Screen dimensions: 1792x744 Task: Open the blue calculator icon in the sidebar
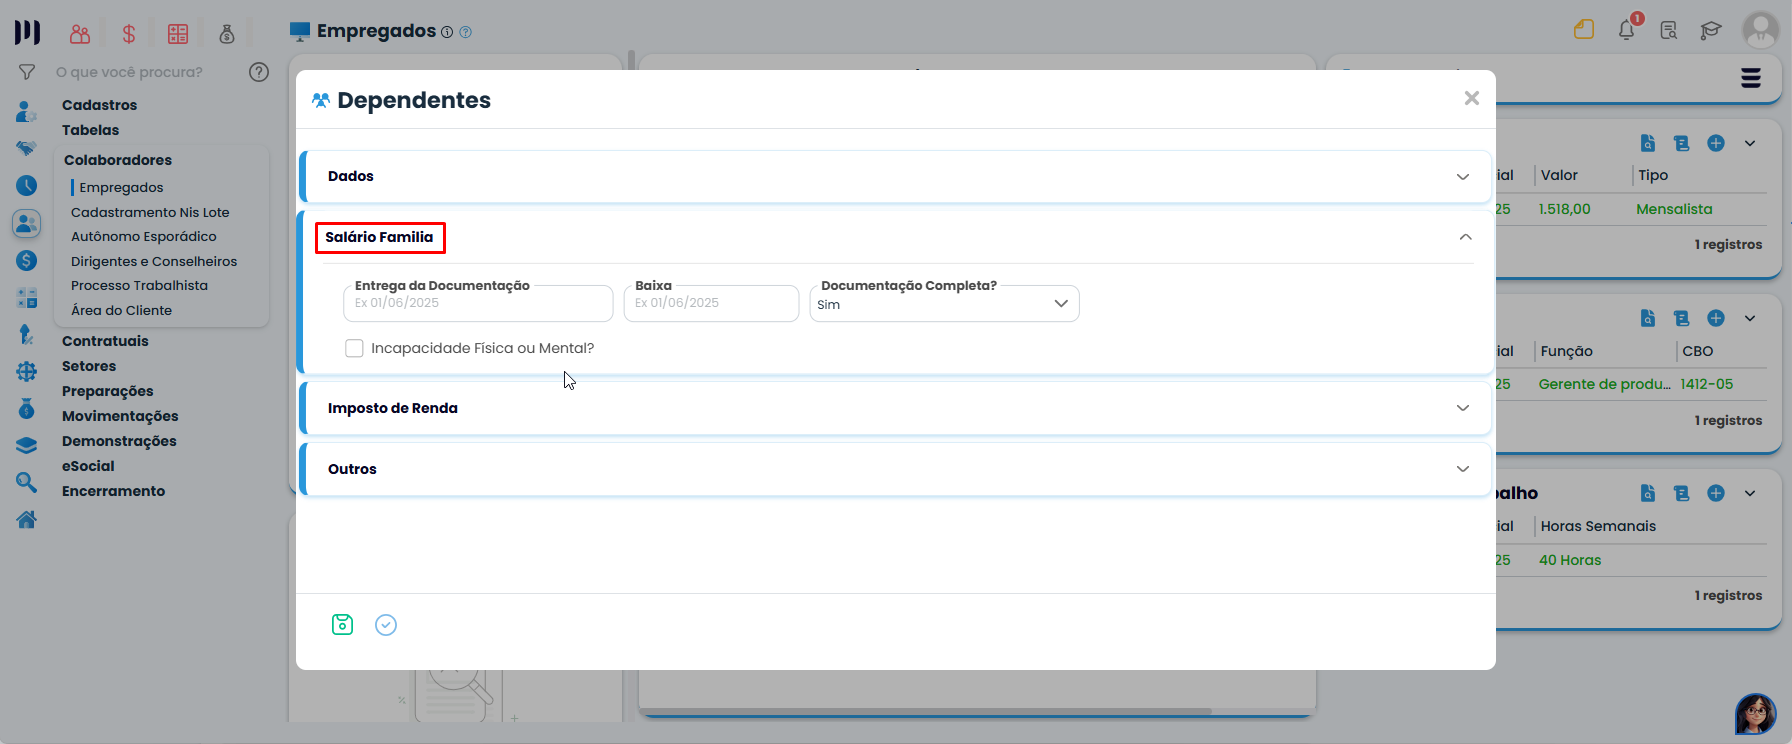pyautogui.click(x=26, y=298)
